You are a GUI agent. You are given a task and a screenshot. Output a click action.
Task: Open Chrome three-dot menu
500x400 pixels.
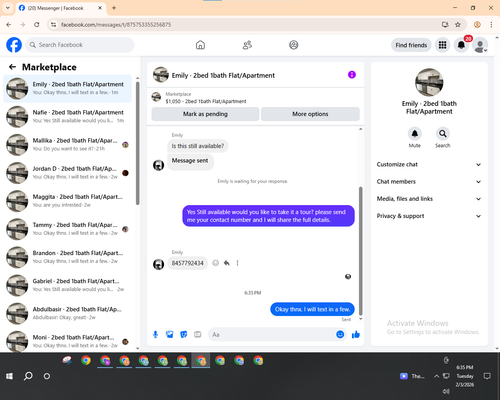[491, 25]
